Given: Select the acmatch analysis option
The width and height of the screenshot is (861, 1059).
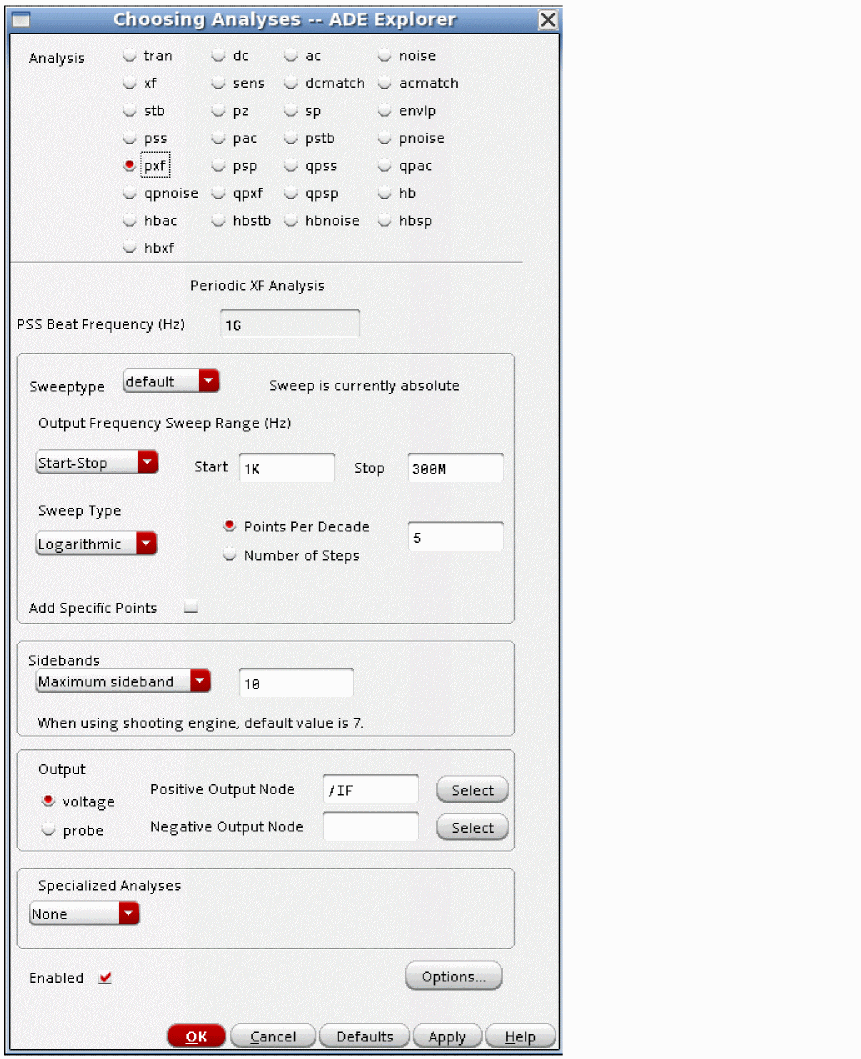Looking at the screenshot, I should point(384,84).
